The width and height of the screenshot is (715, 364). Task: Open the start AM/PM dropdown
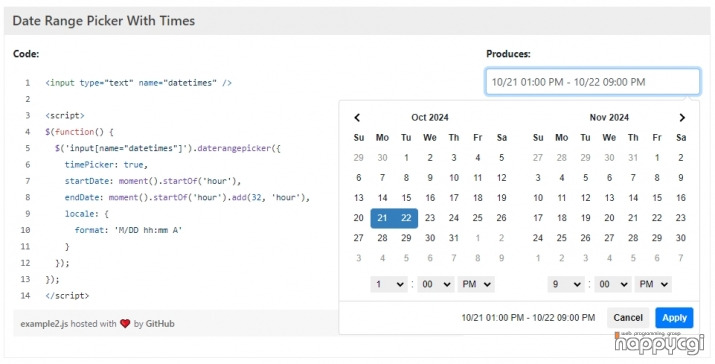tap(476, 284)
